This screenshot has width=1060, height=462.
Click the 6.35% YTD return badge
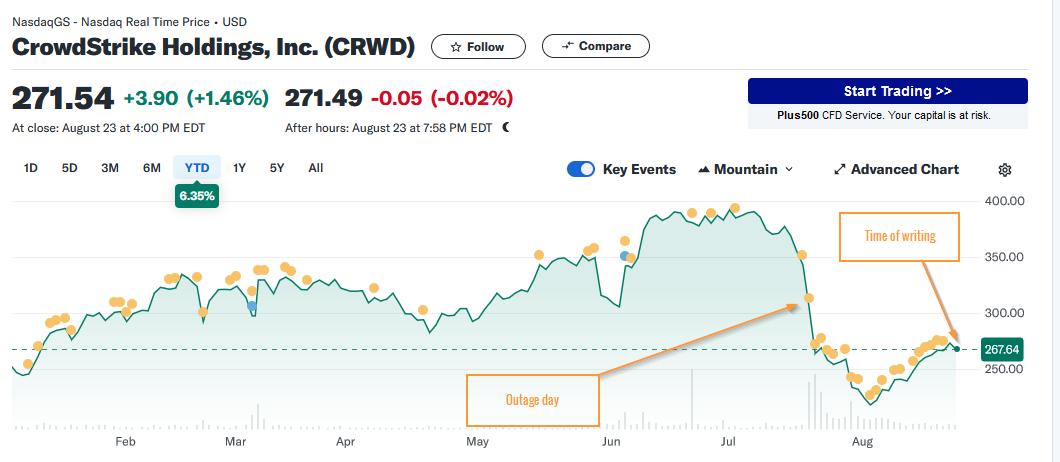197,197
